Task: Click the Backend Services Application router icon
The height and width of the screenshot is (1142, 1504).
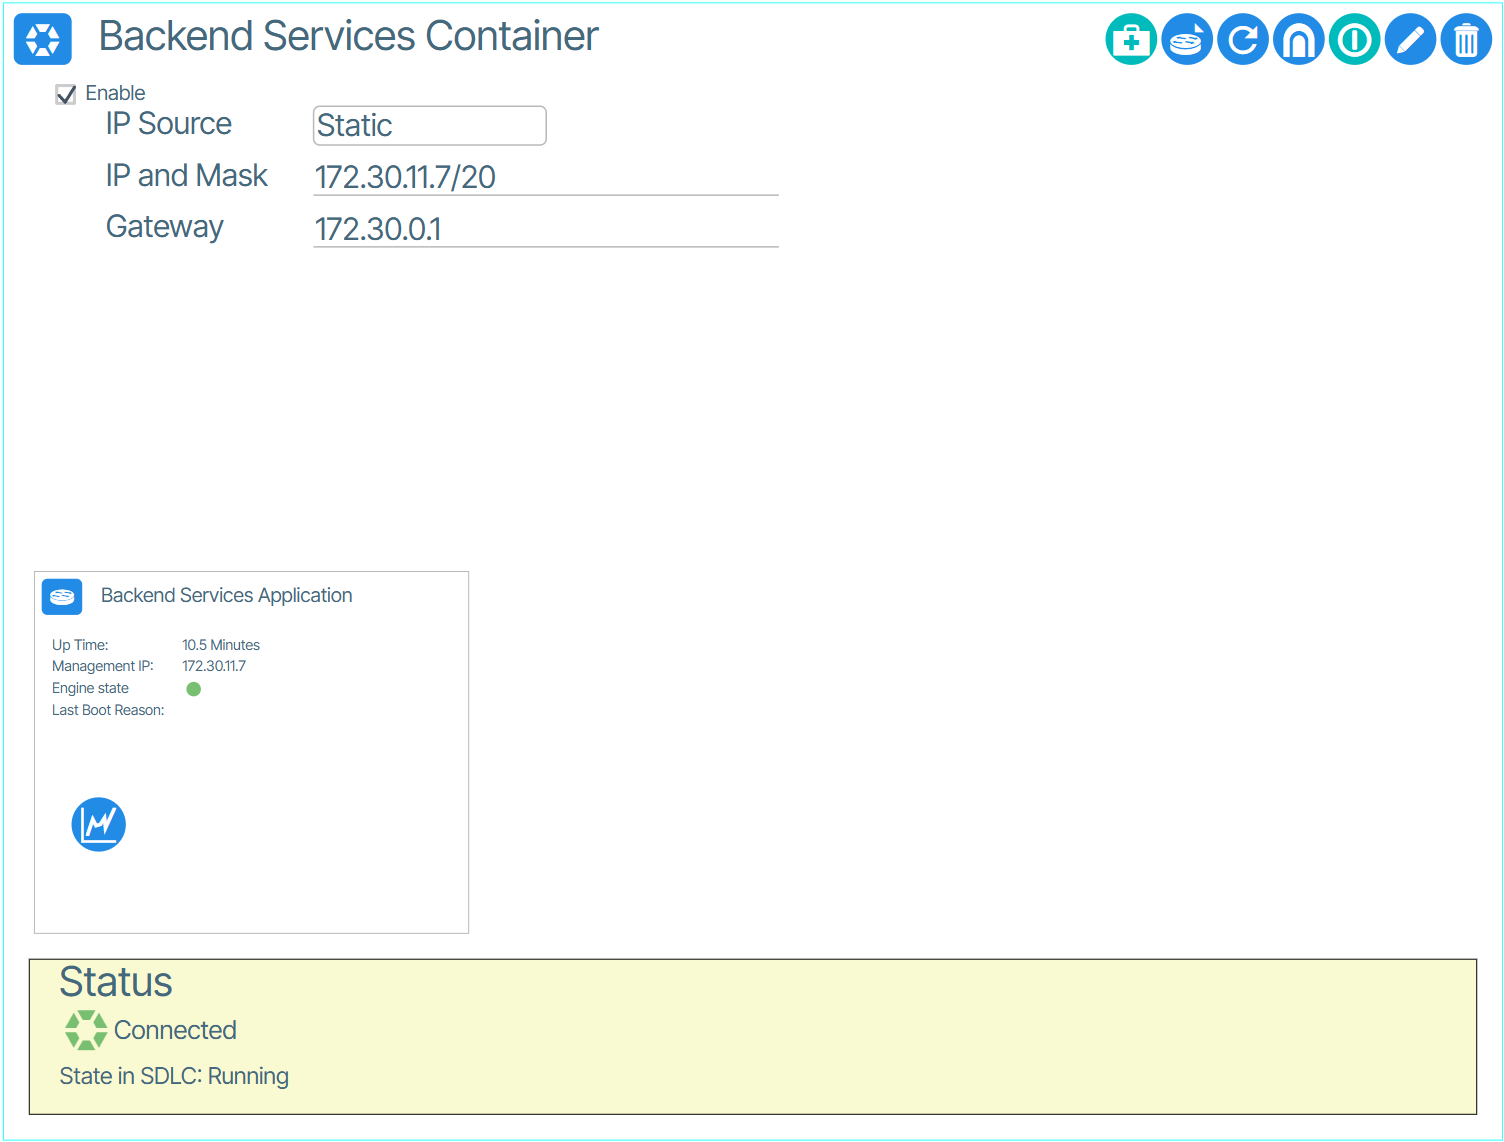Action: (62, 597)
